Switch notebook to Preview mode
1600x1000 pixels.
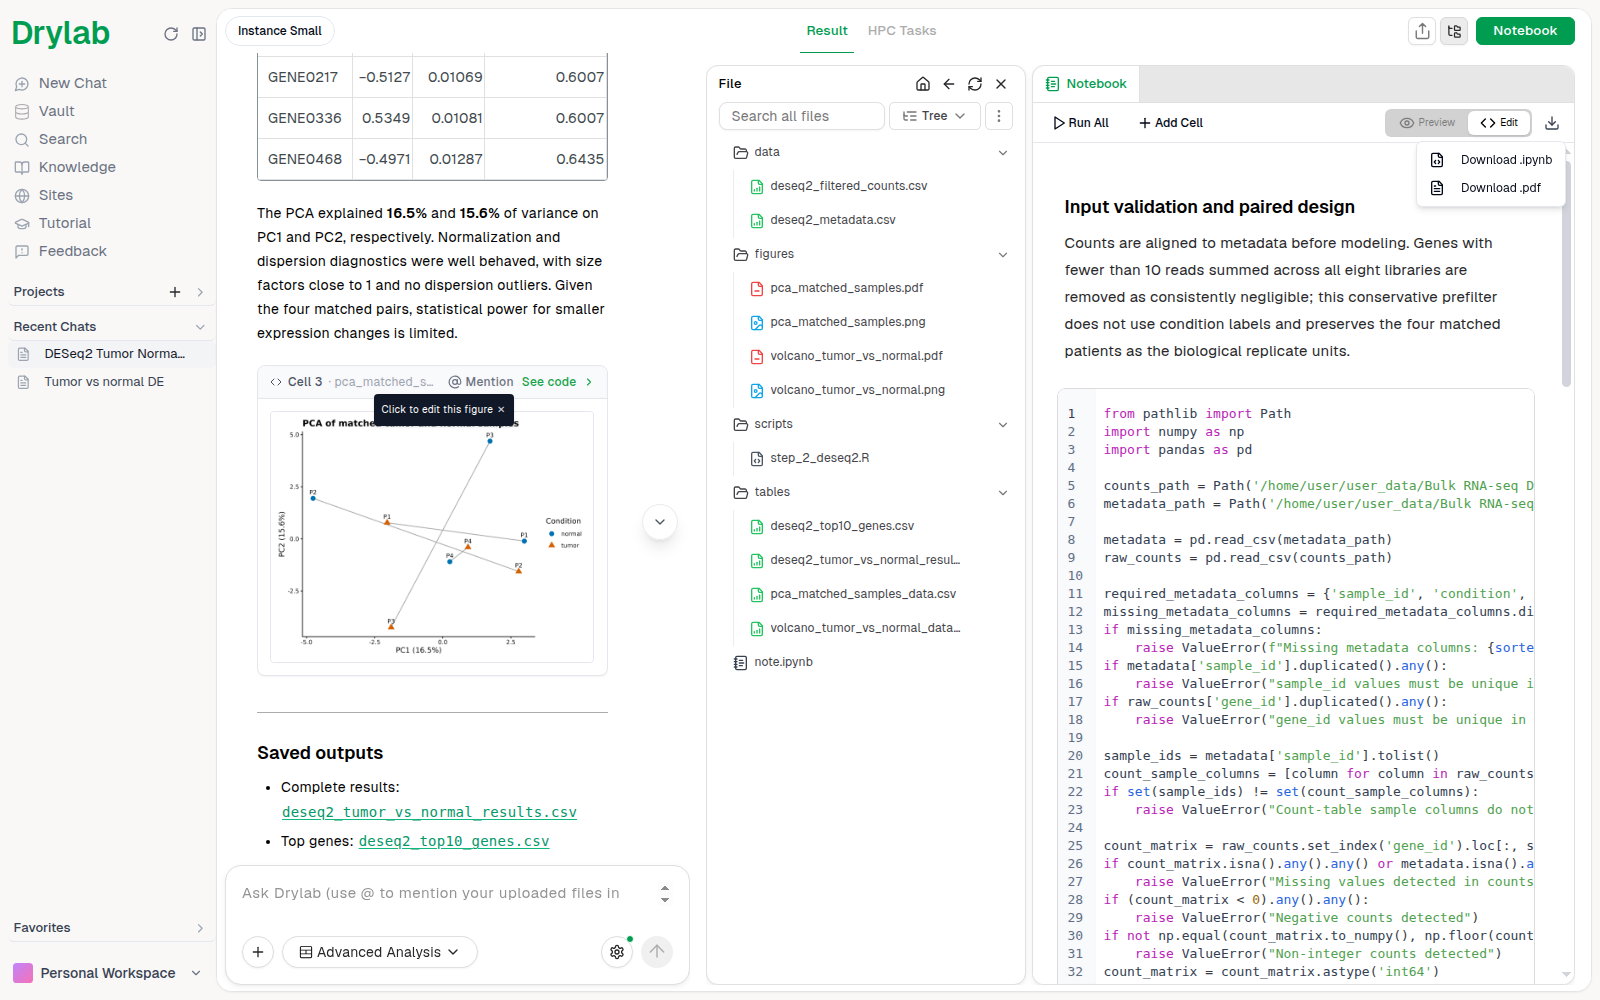[1427, 123]
